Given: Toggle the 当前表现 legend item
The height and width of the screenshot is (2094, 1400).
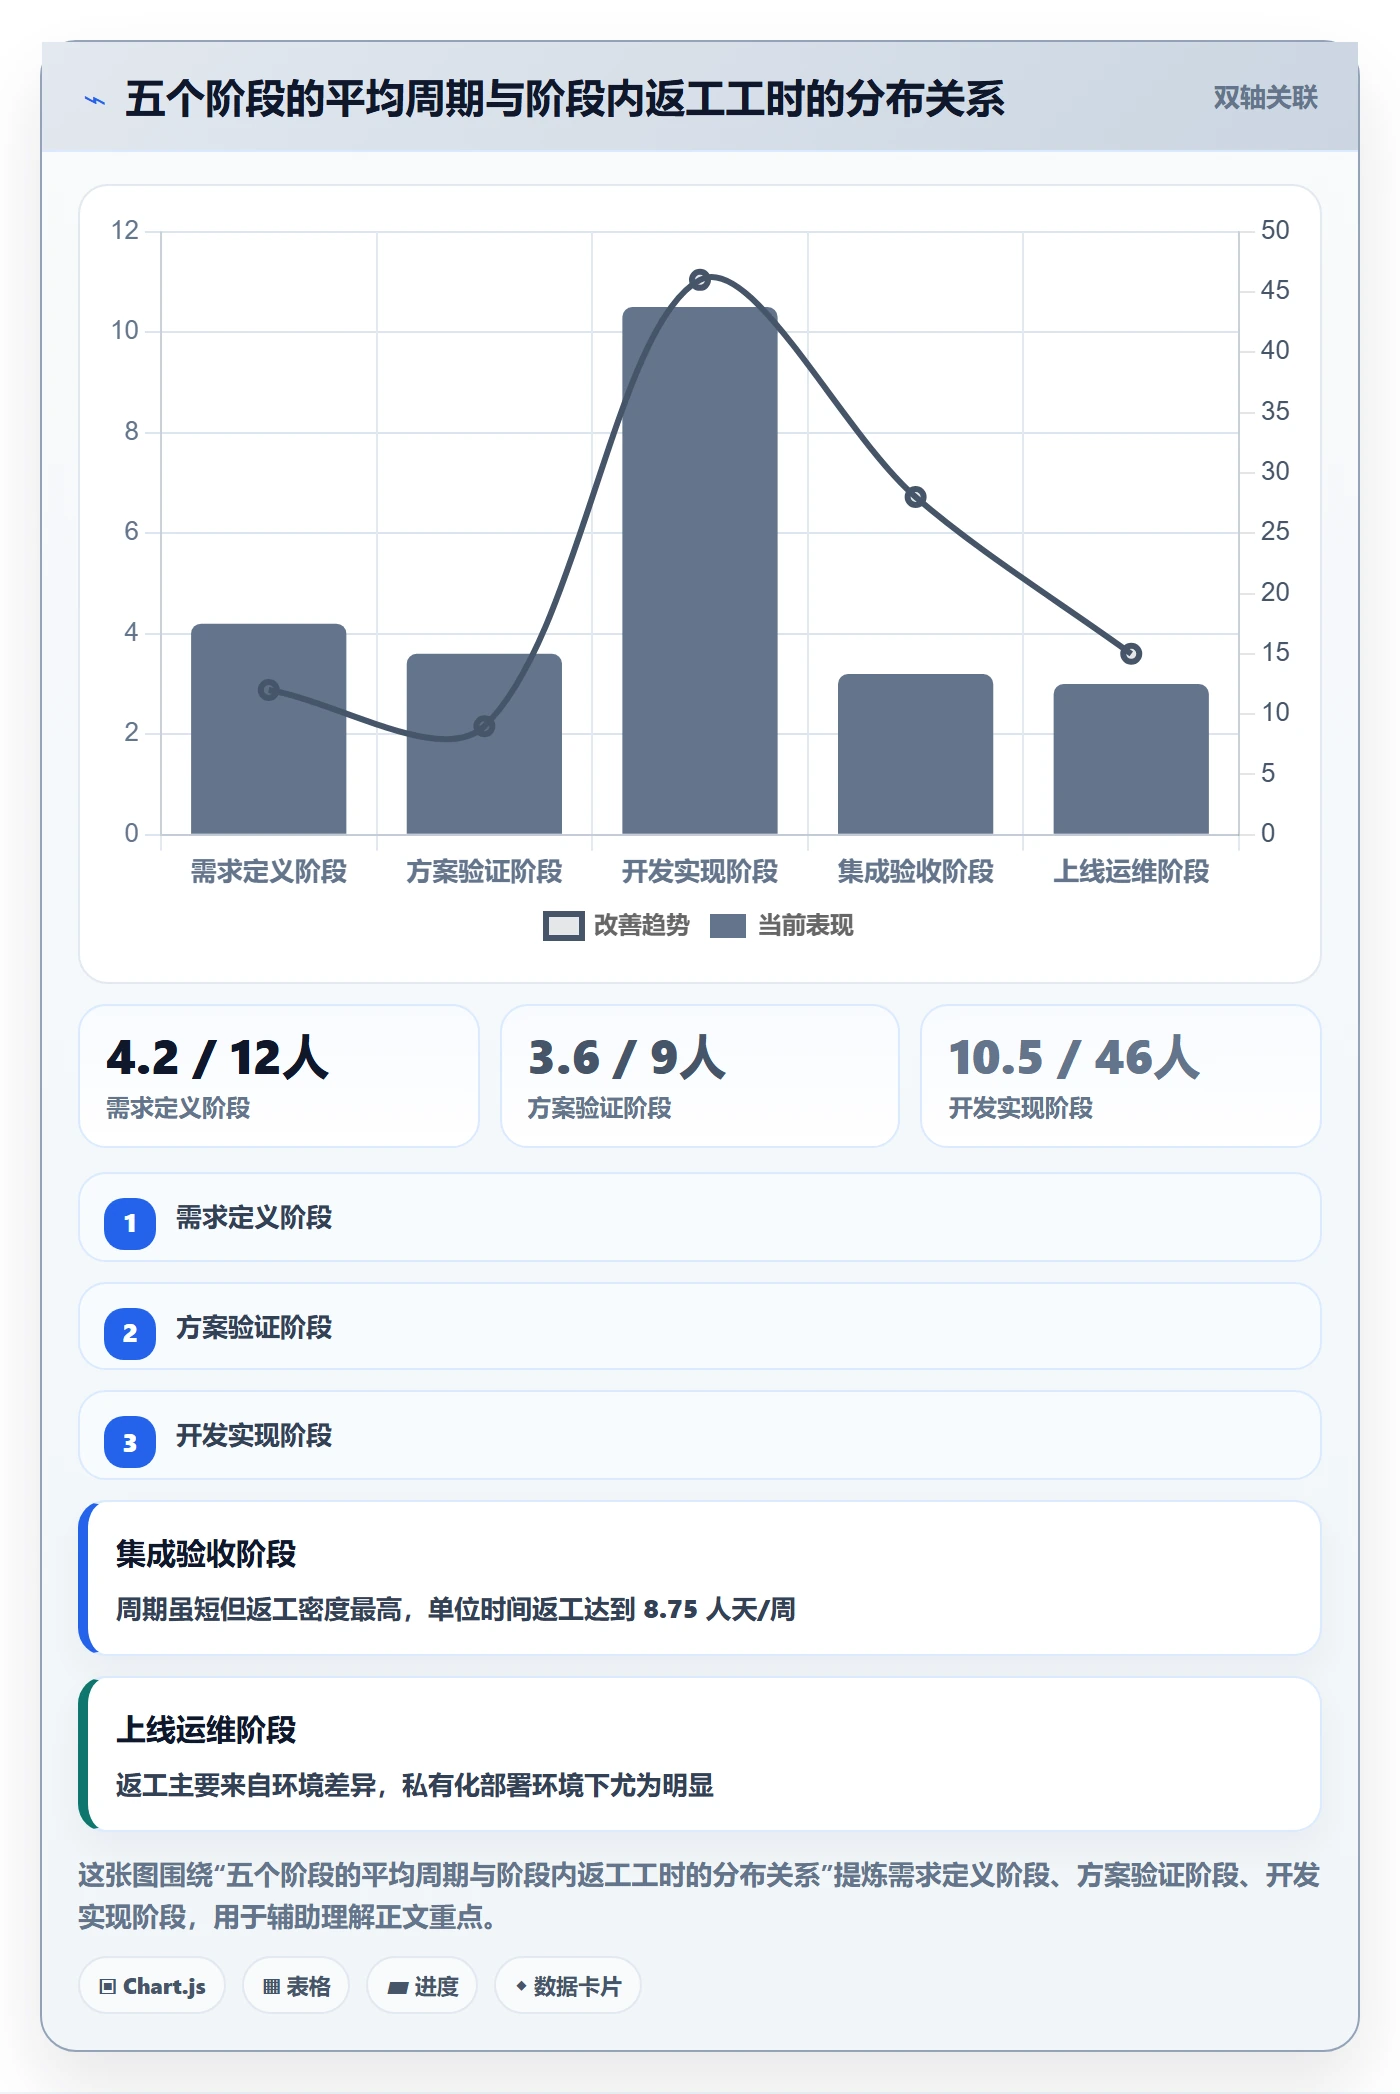Looking at the screenshot, I should pyautogui.click(x=782, y=926).
